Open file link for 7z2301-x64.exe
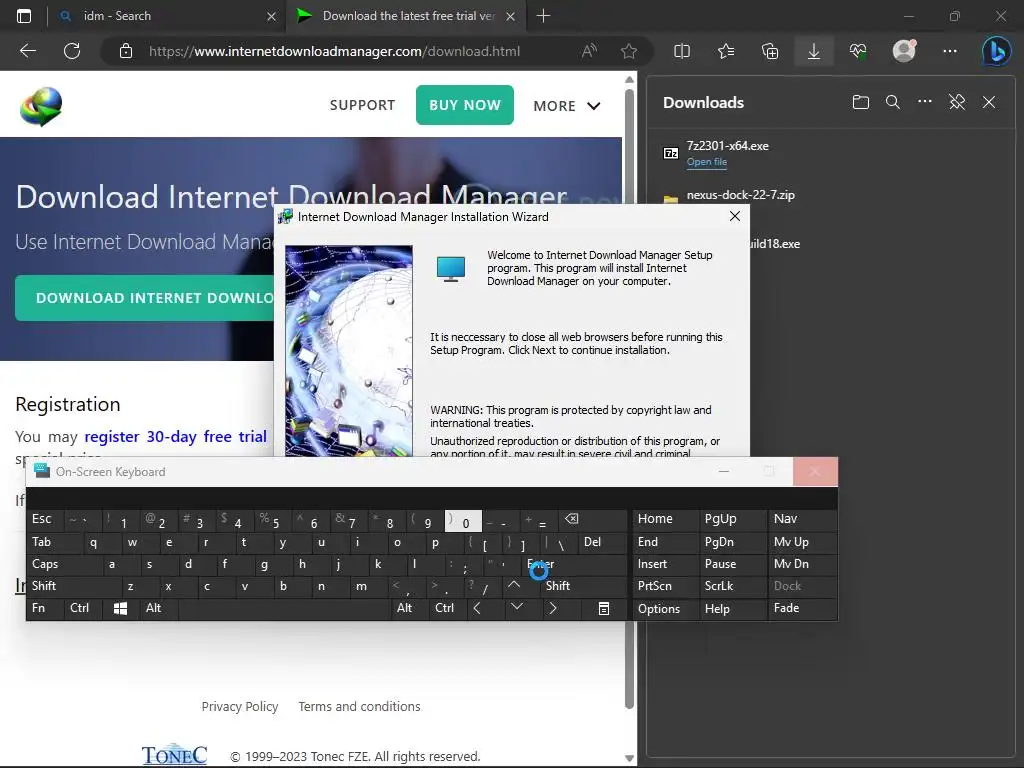The height and width of the screenshot is (768, 1024). click(707, 162)
